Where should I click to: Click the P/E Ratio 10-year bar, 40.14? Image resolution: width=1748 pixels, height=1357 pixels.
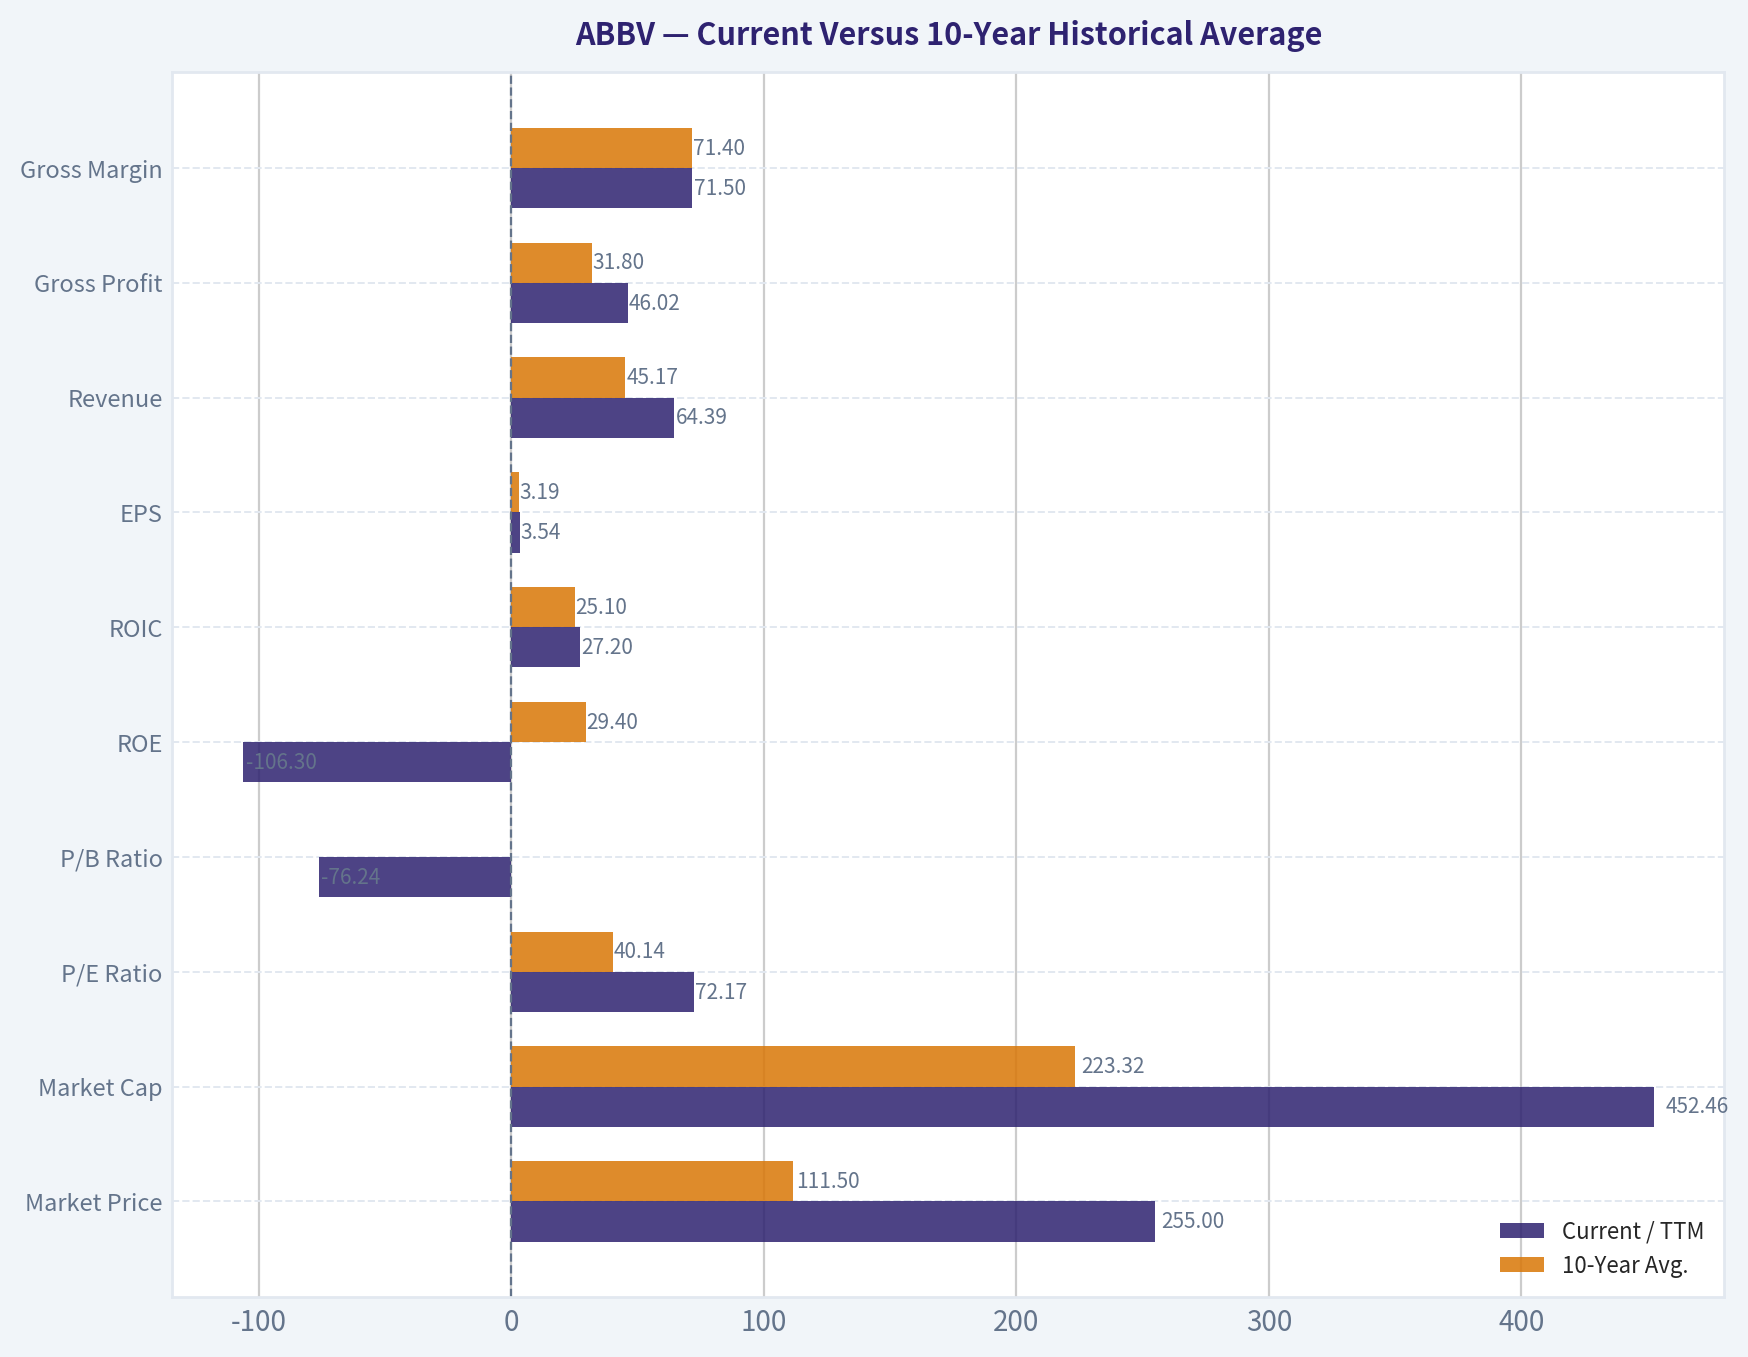click(x=562, y=952)
